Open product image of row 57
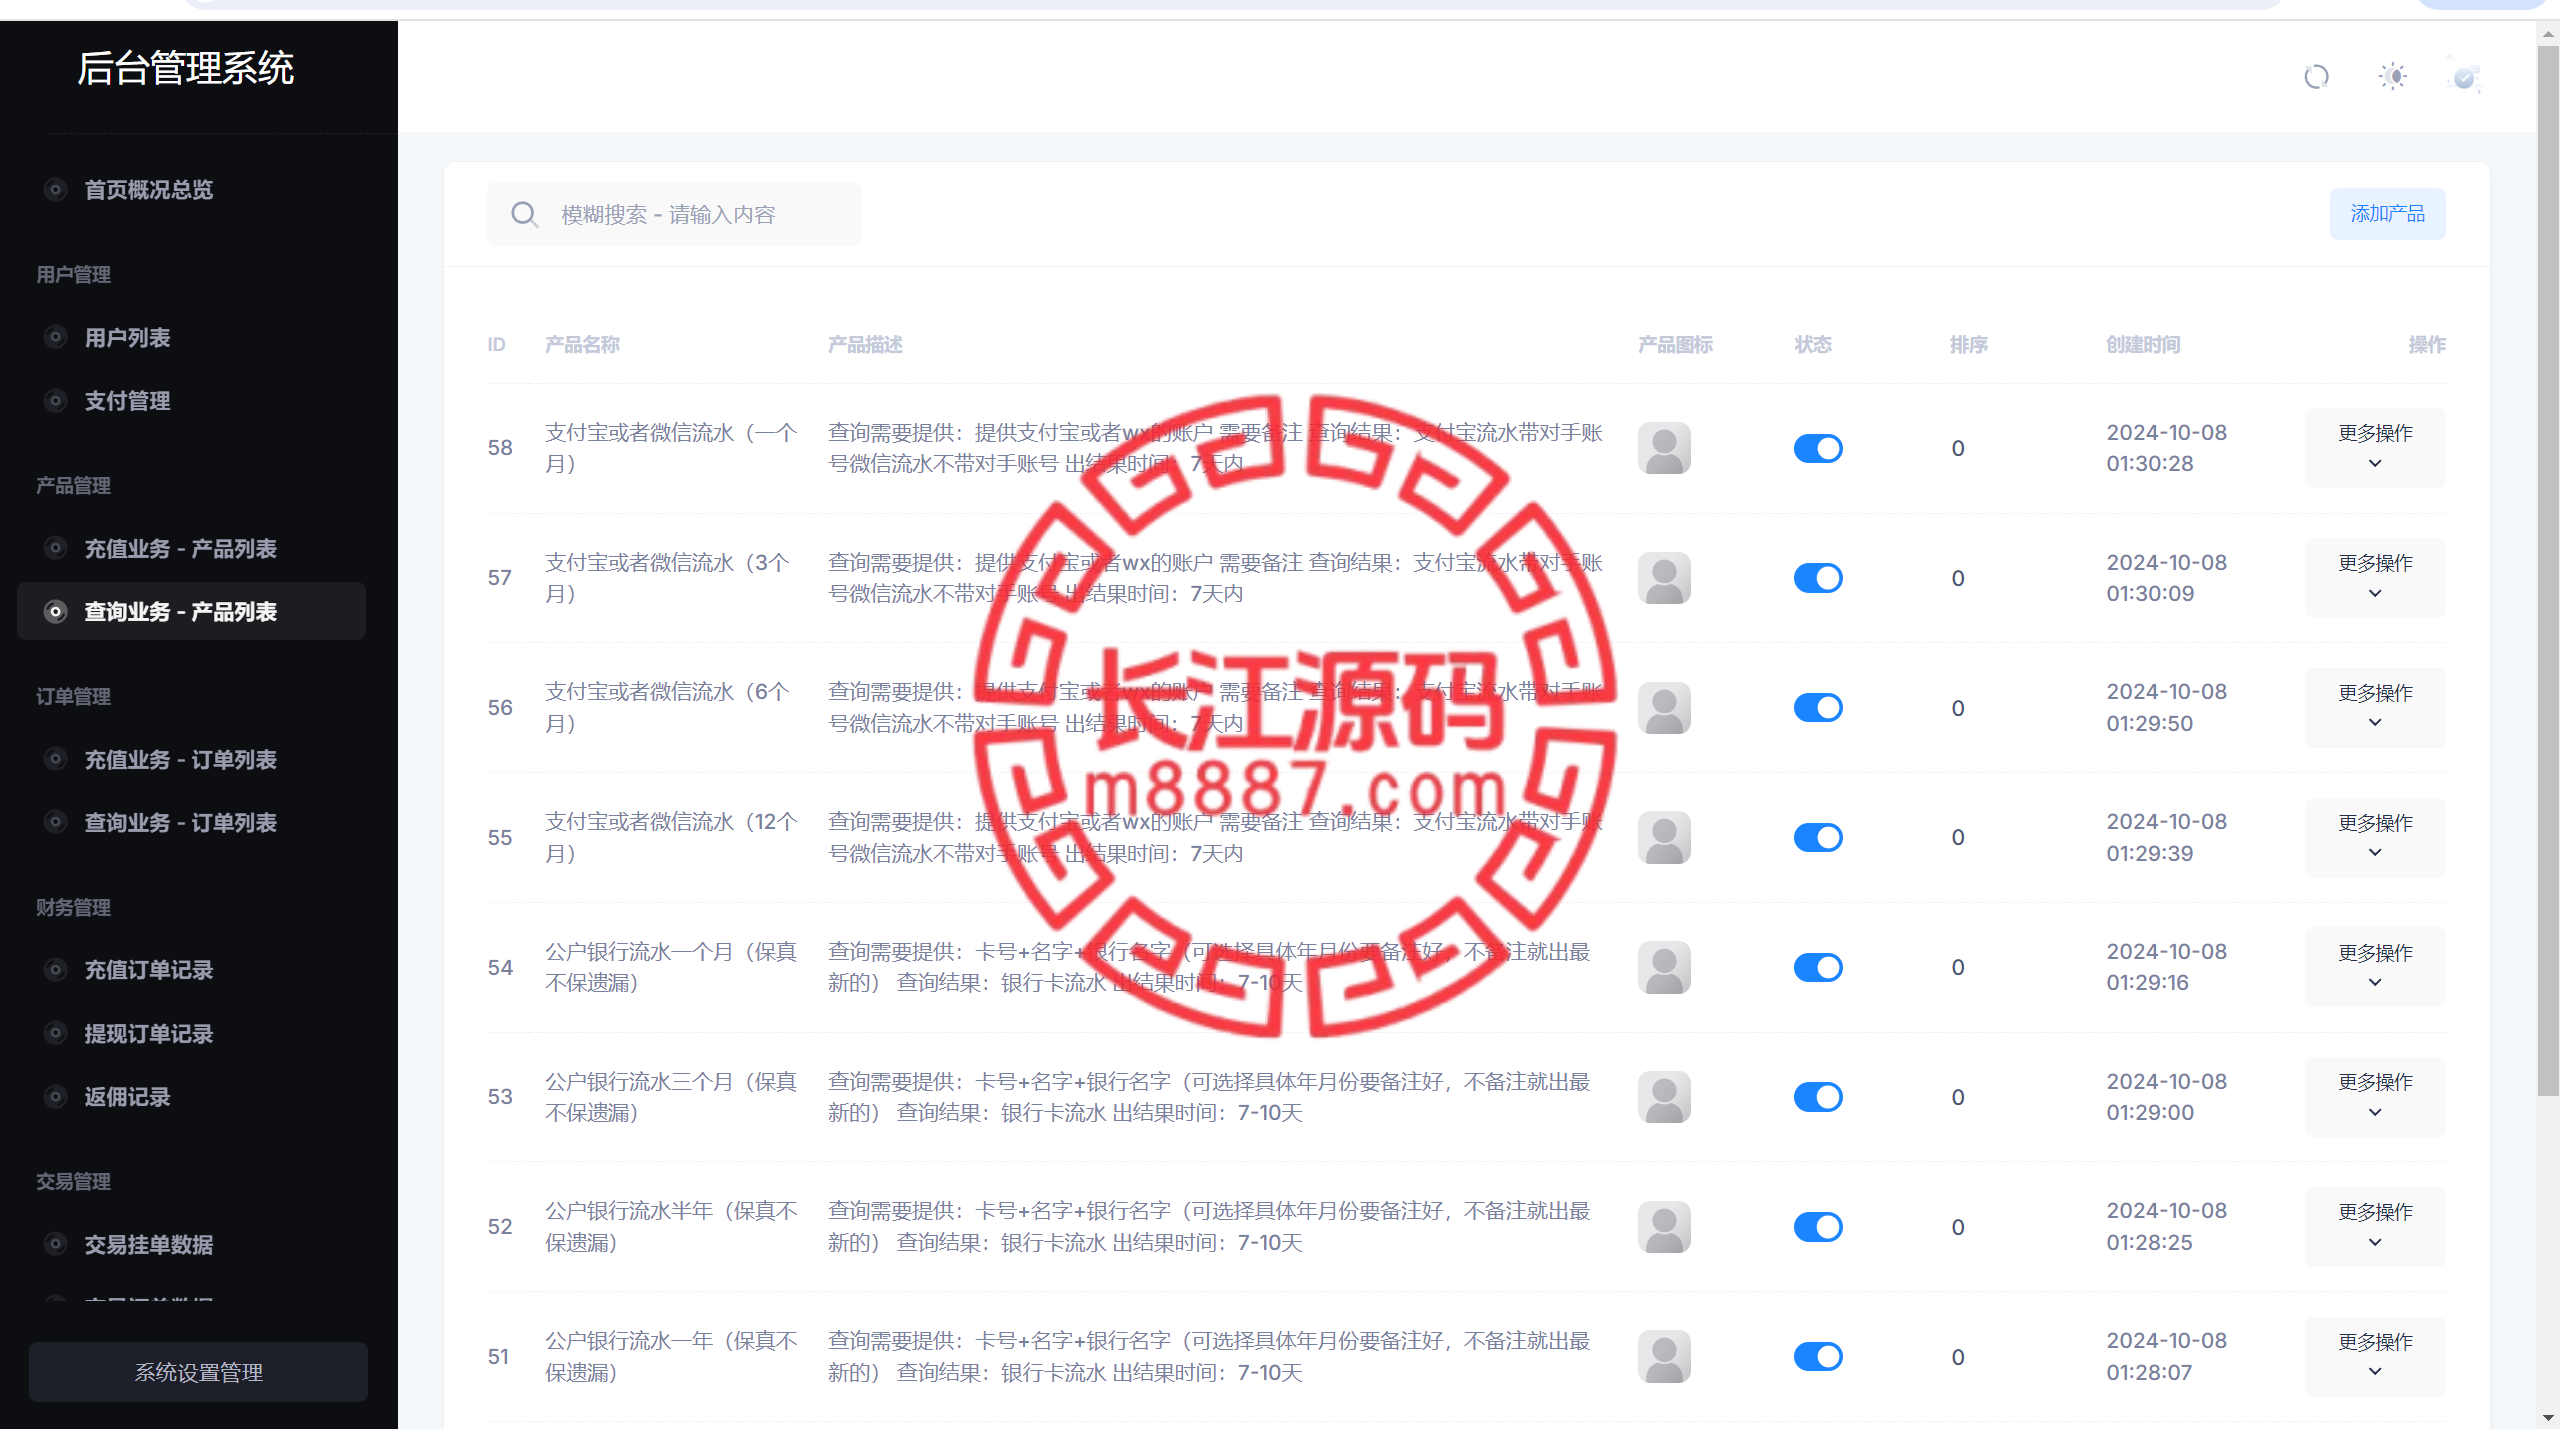 [x=1664, y=578]
